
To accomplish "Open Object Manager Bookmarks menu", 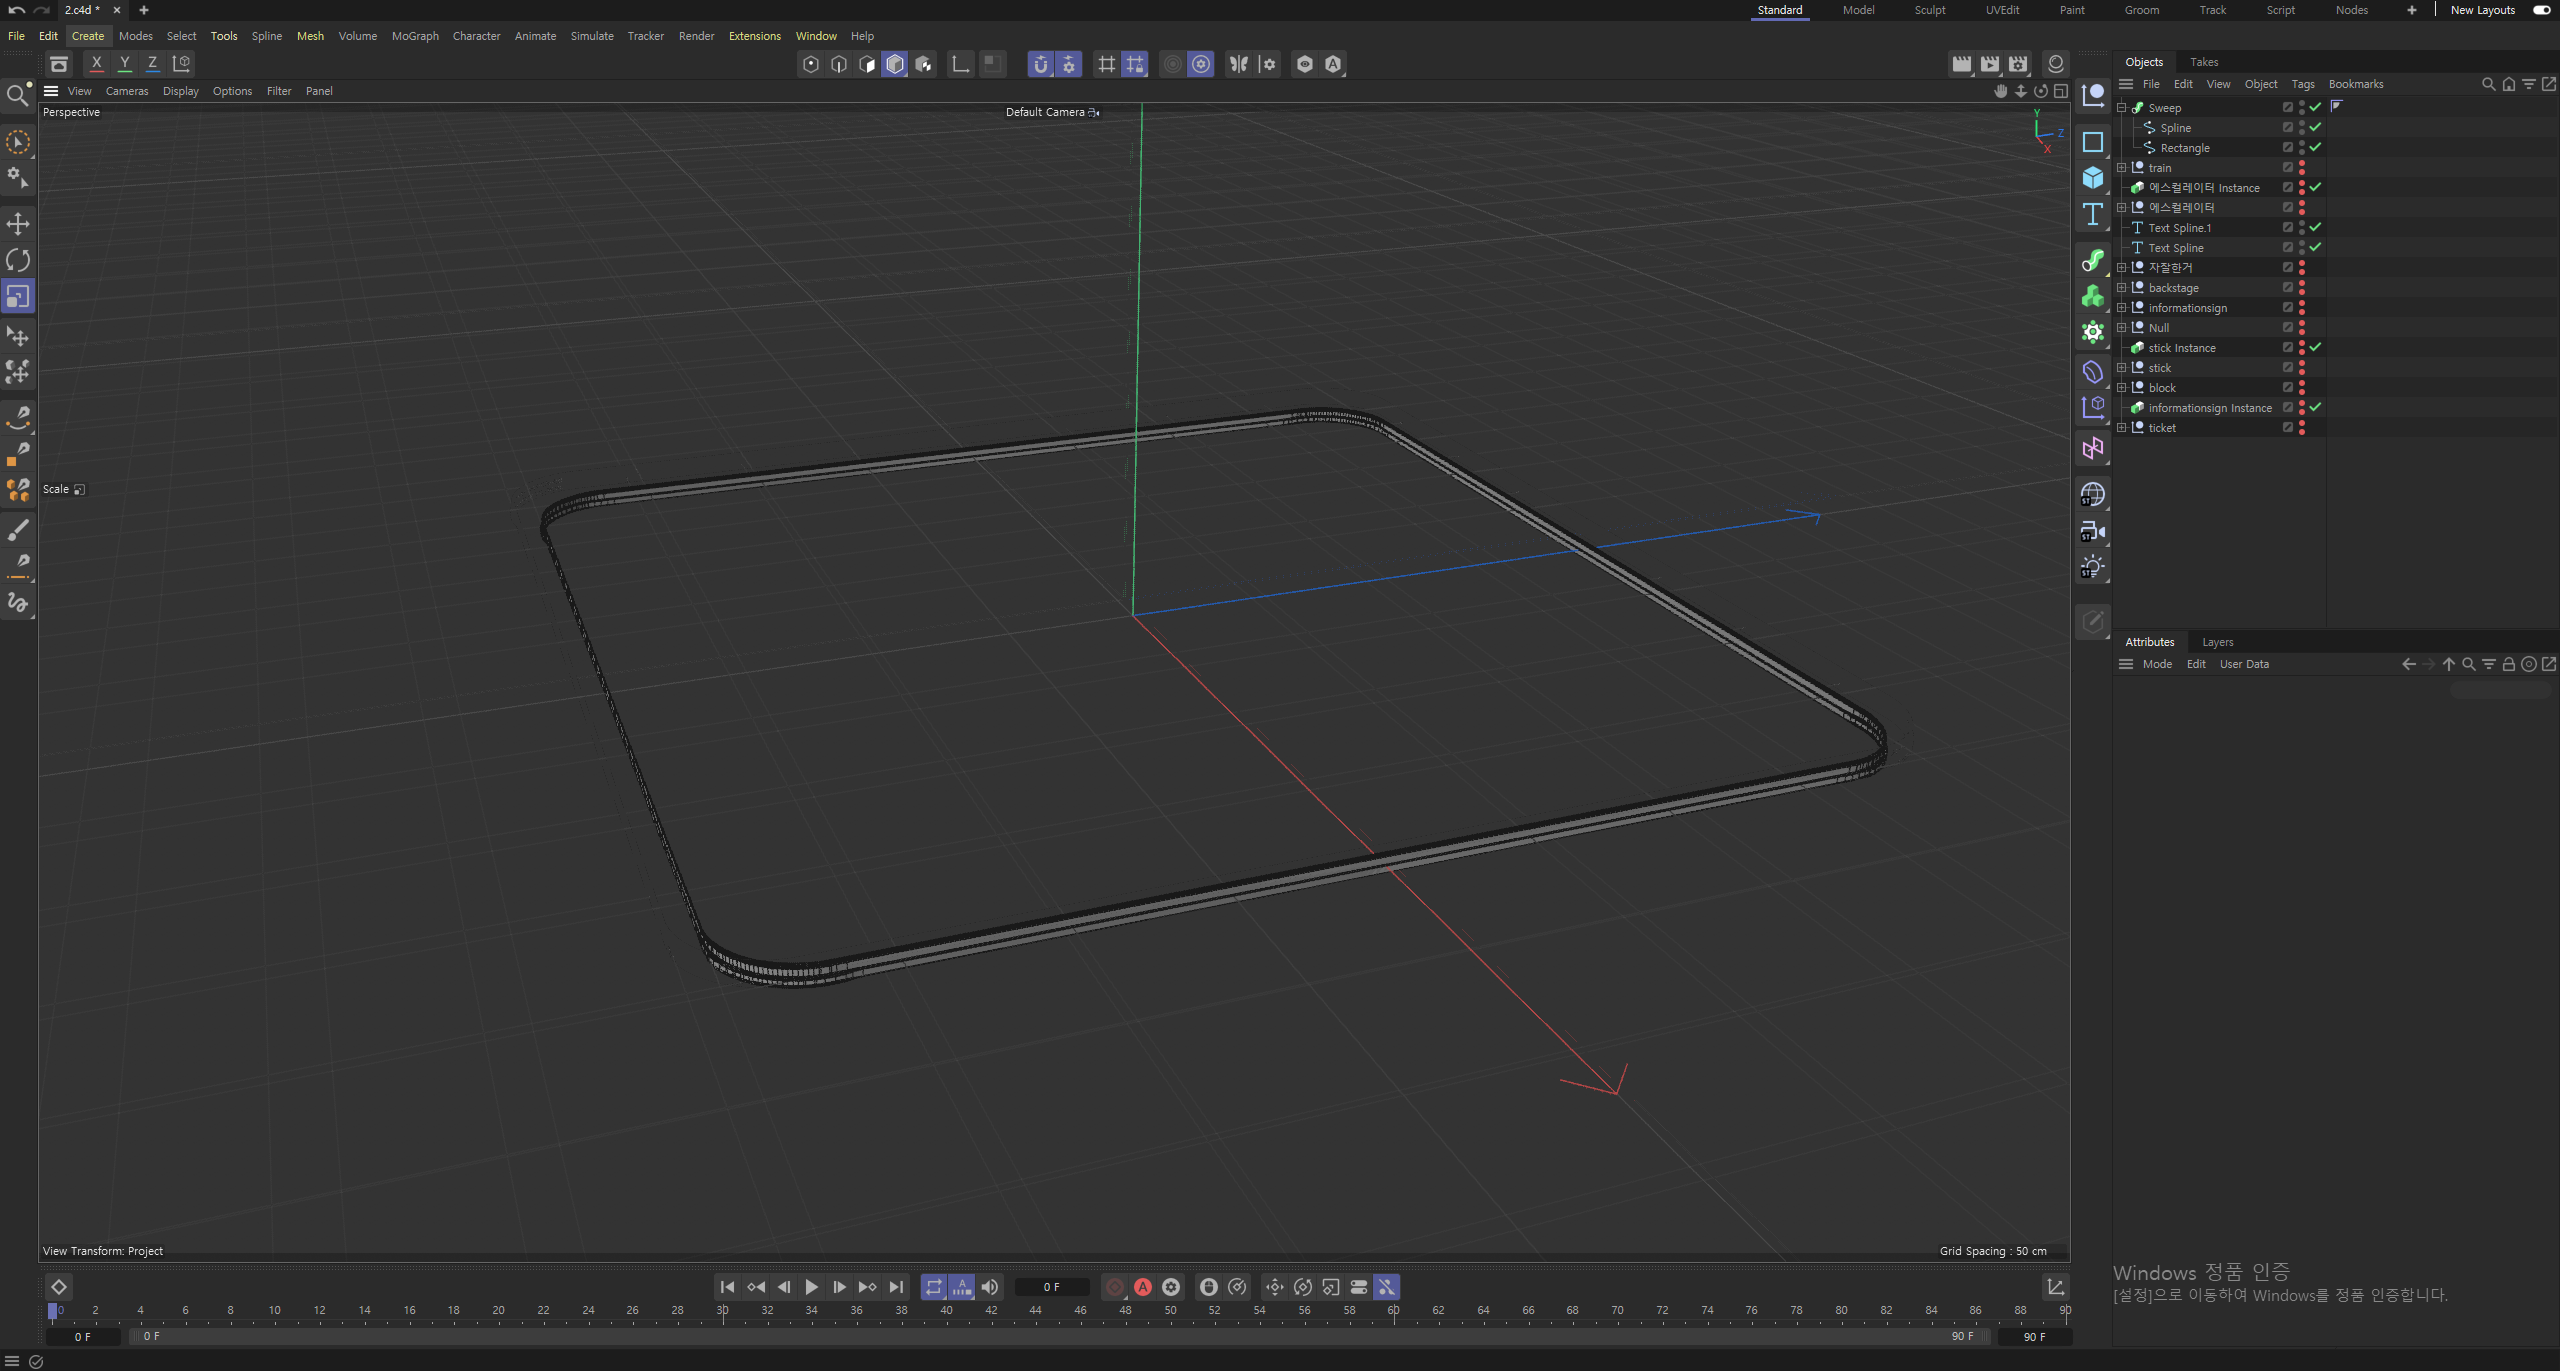I will click(2356, 84).
